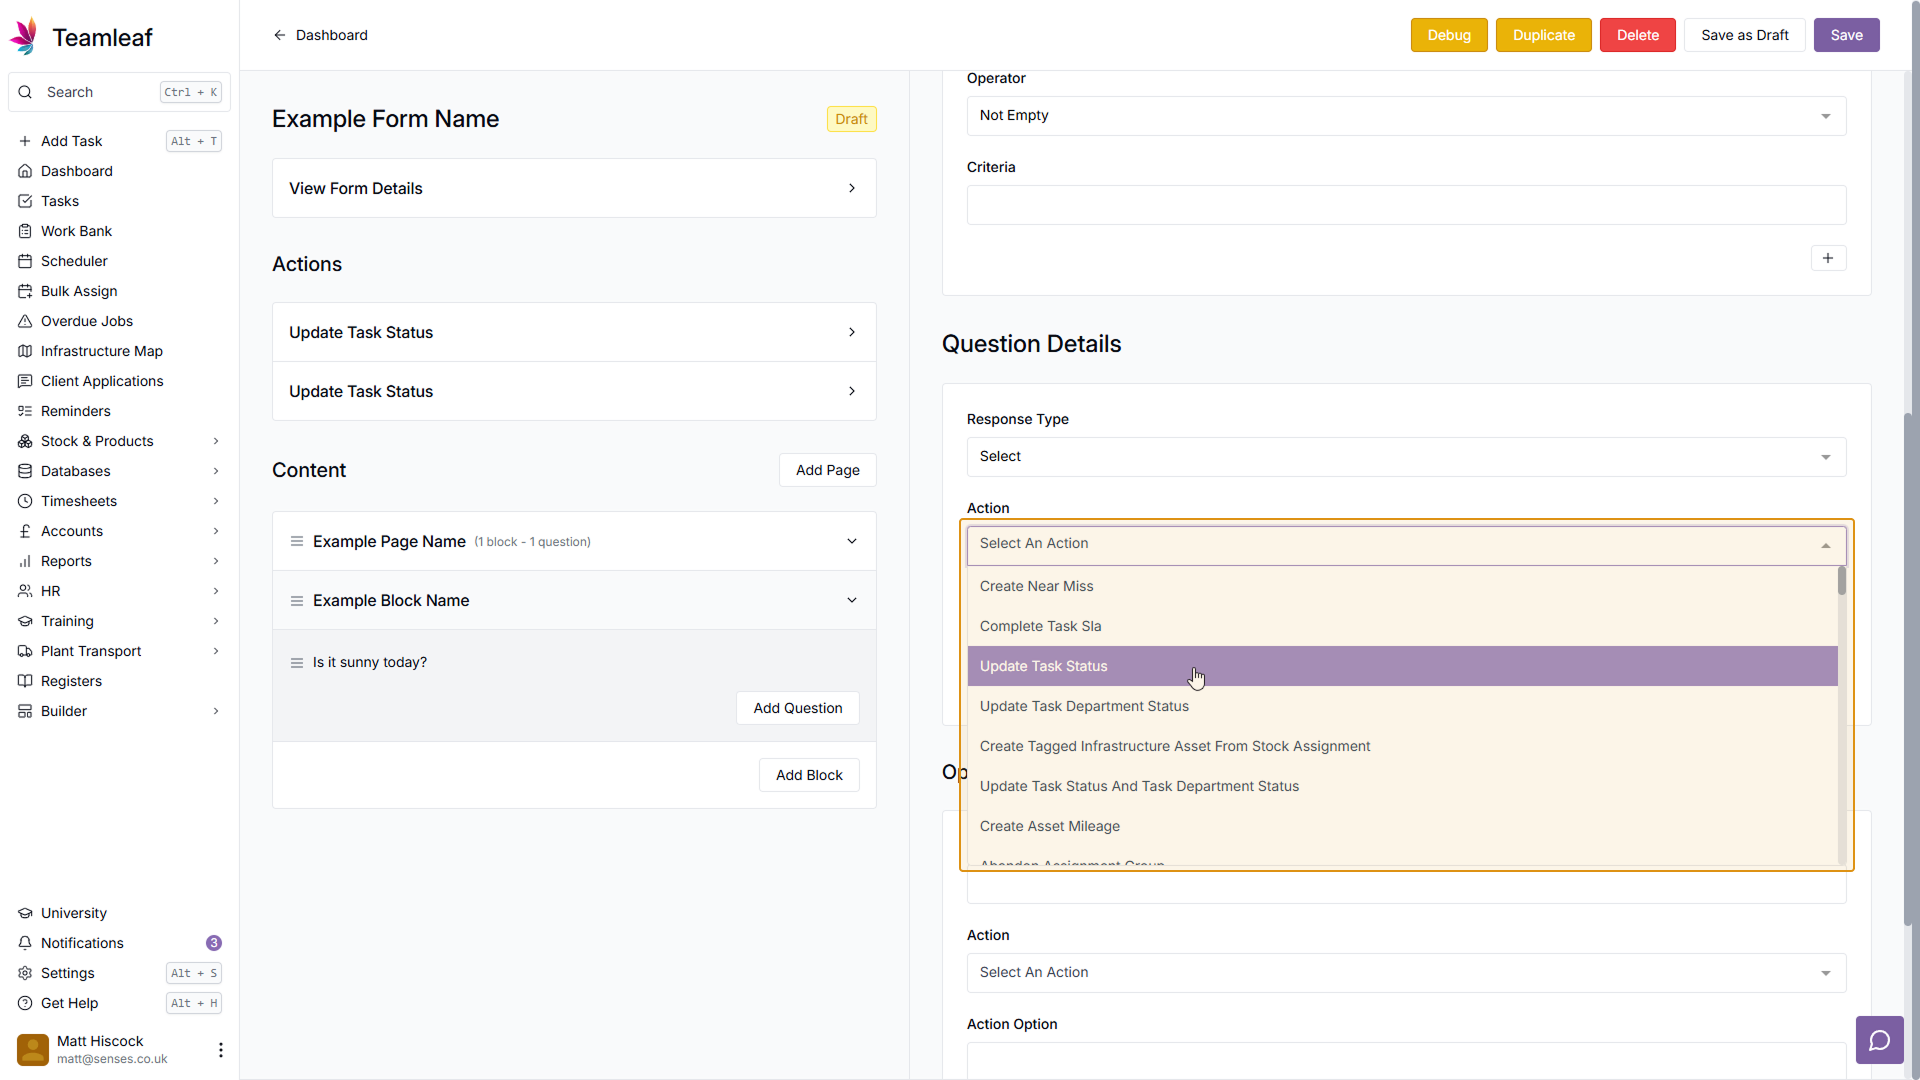Choose Create Near Miss from action list
1920x1080 pixels.
tap(1036, 586)
